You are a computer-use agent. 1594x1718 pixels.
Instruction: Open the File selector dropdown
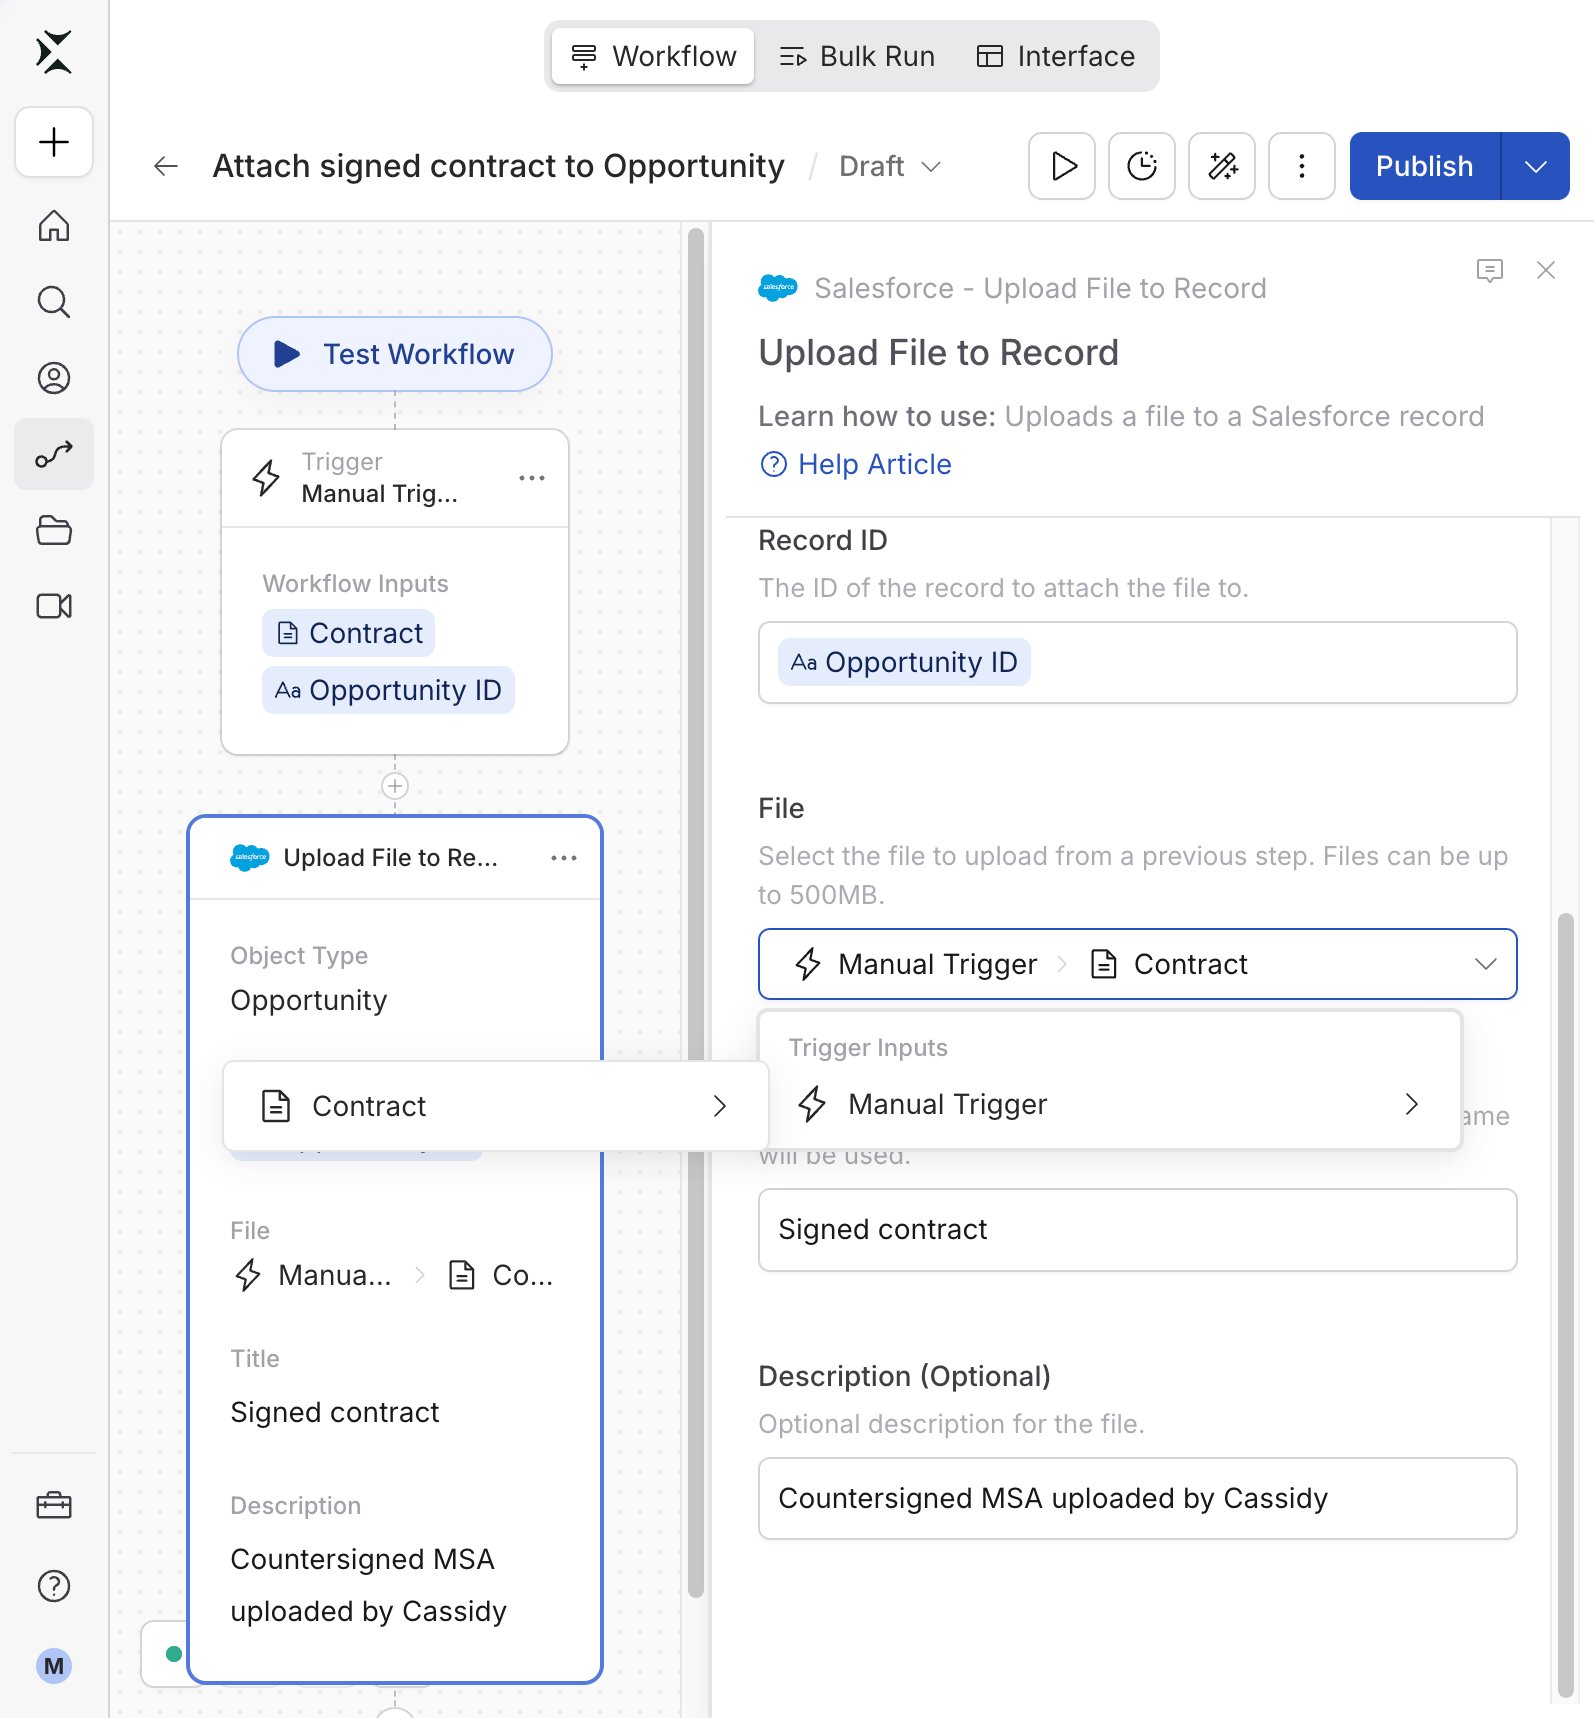(x=1138, y=964)
